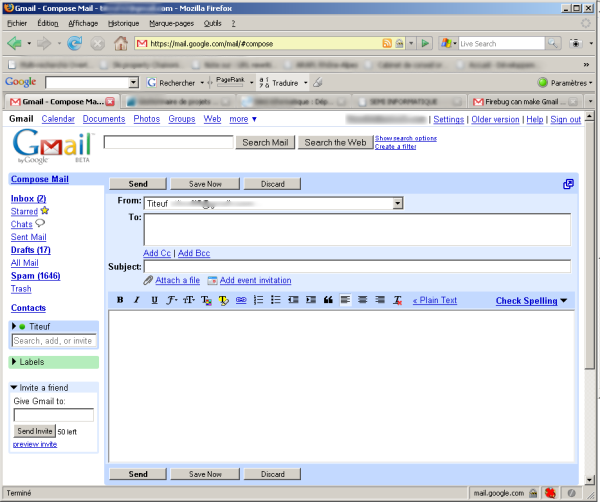Open the Marque-pages menu
The width and height of the screenshot is (600, 502).
(171, 23)
